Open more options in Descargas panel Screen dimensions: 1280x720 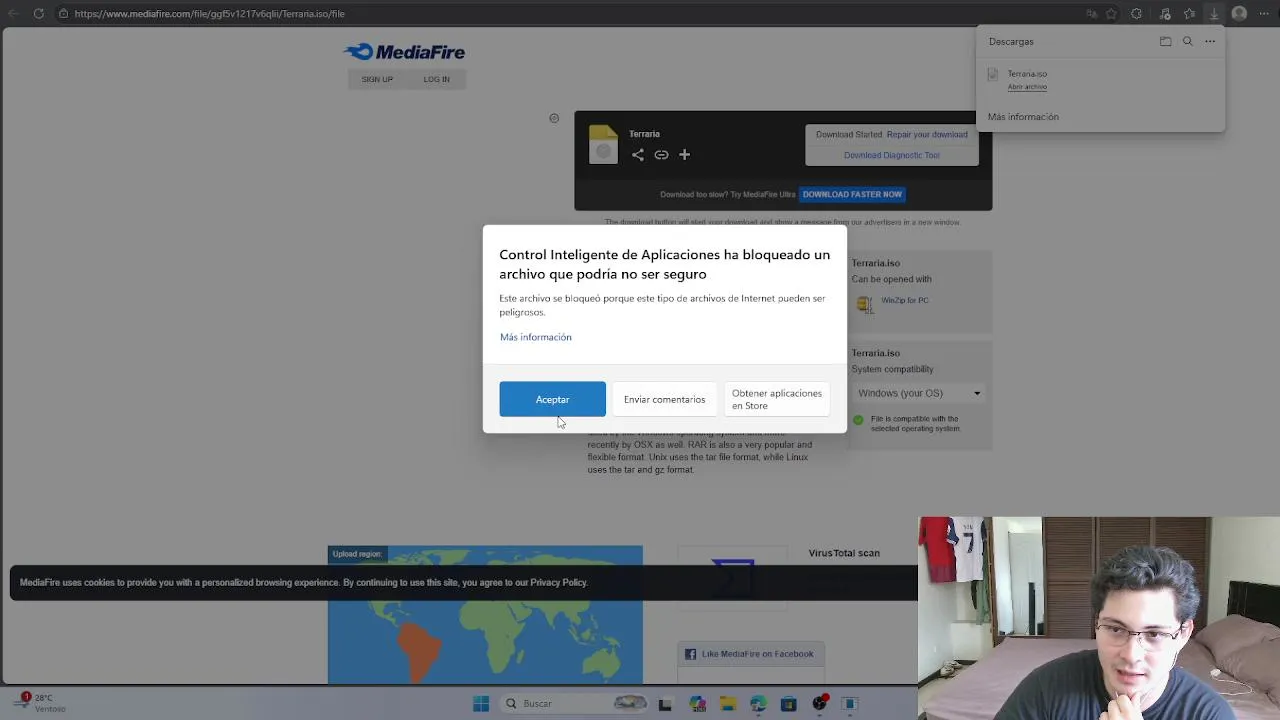[x=1210, y=41]
